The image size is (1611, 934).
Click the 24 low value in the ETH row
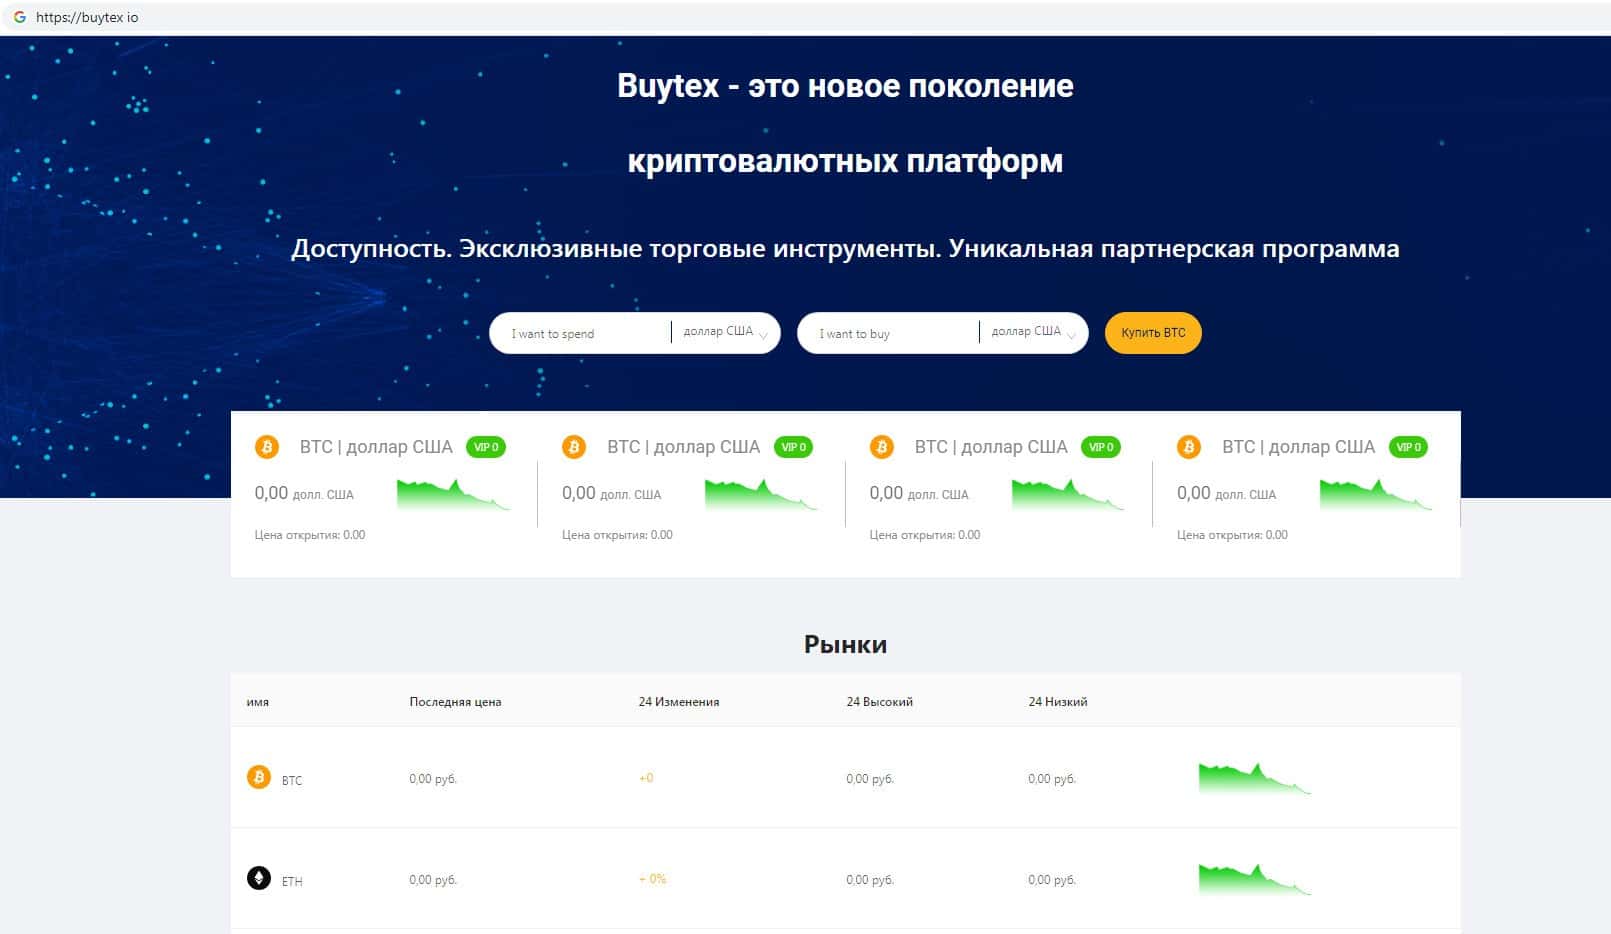[1052, 880]
